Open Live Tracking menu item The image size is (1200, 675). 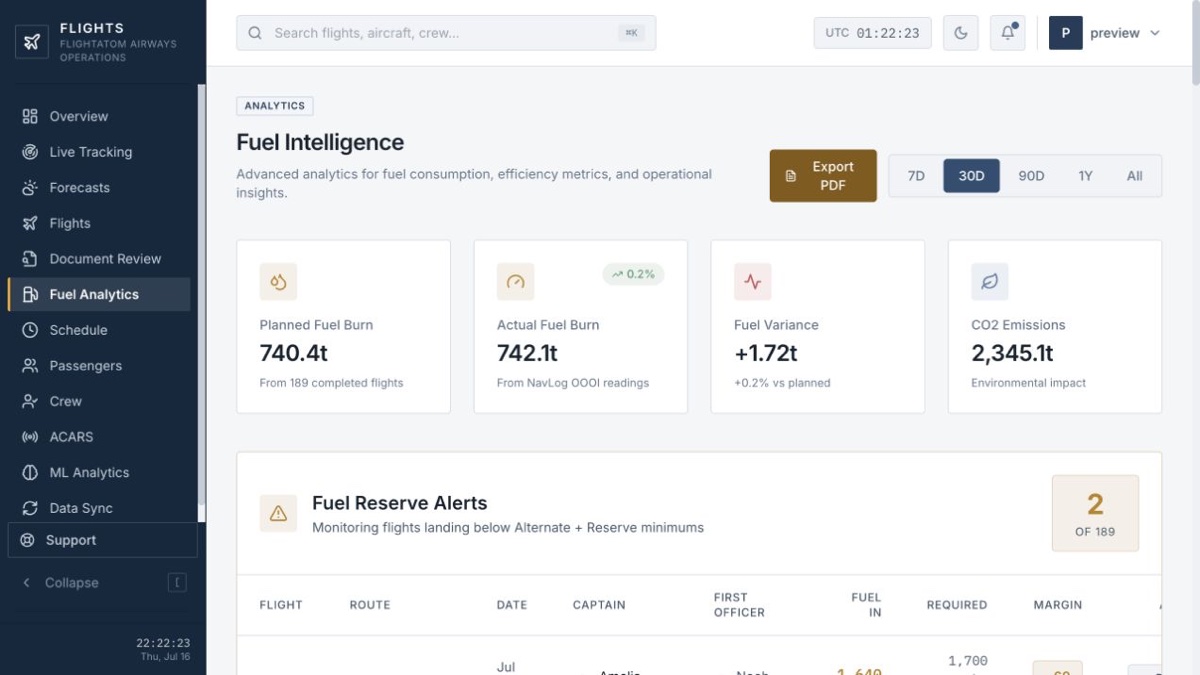click(x=99, y=152)
